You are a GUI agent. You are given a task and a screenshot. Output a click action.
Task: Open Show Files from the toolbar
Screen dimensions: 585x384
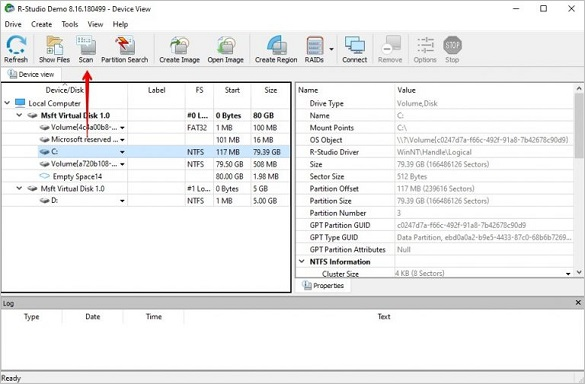(54, 49)
